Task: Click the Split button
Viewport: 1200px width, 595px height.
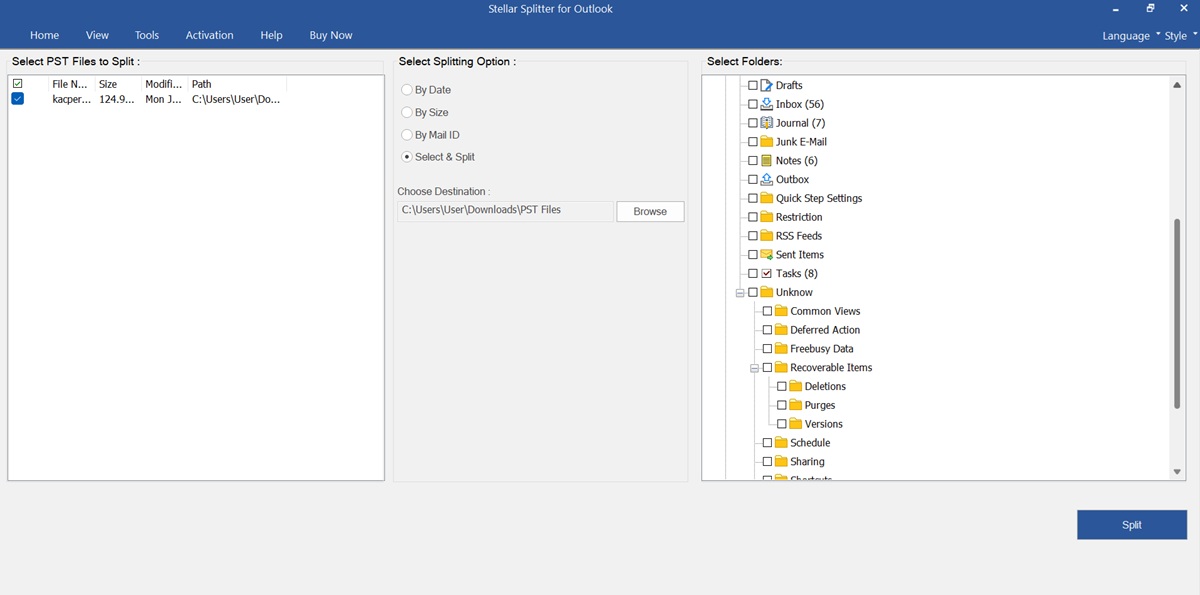Action: pos(1132,525)
